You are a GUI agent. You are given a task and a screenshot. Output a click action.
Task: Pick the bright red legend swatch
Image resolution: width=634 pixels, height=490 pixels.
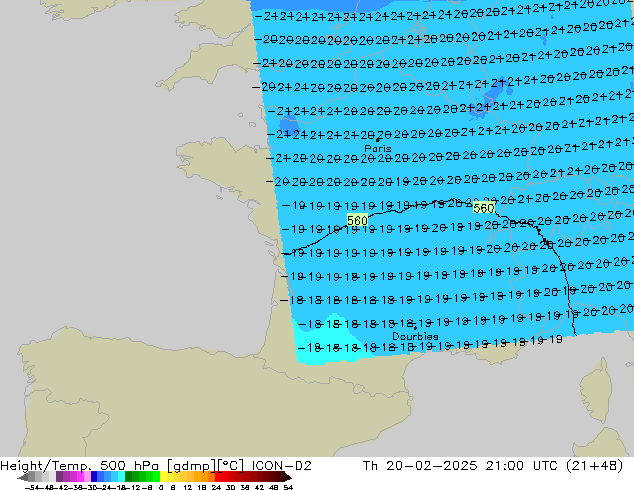(218, 477)
